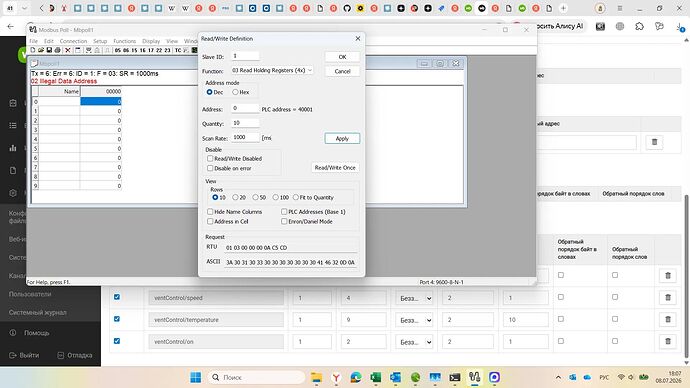Screen dimensions: 690x388
Task: Open Excel from the taskbar
Action: coord(375,377)
